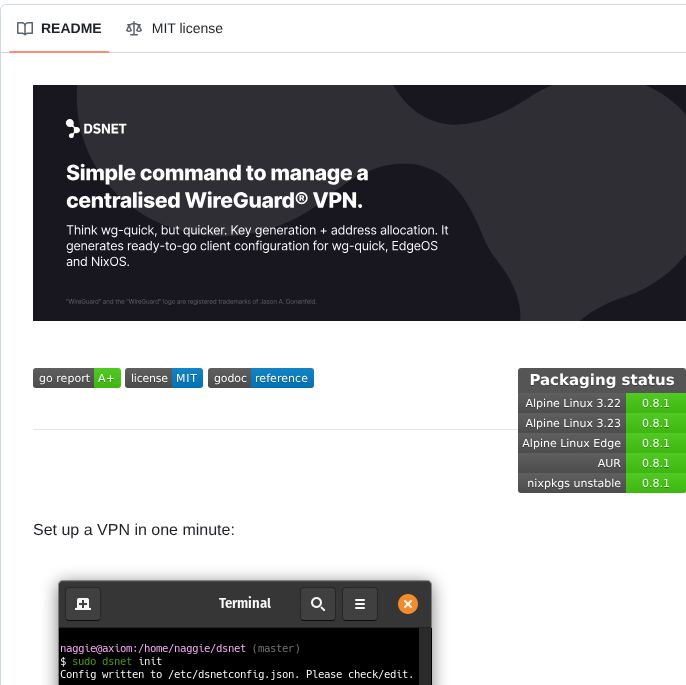Open the license MIT badge
The width and height of the screenshot is (686, 685).
tap(164, 378)
